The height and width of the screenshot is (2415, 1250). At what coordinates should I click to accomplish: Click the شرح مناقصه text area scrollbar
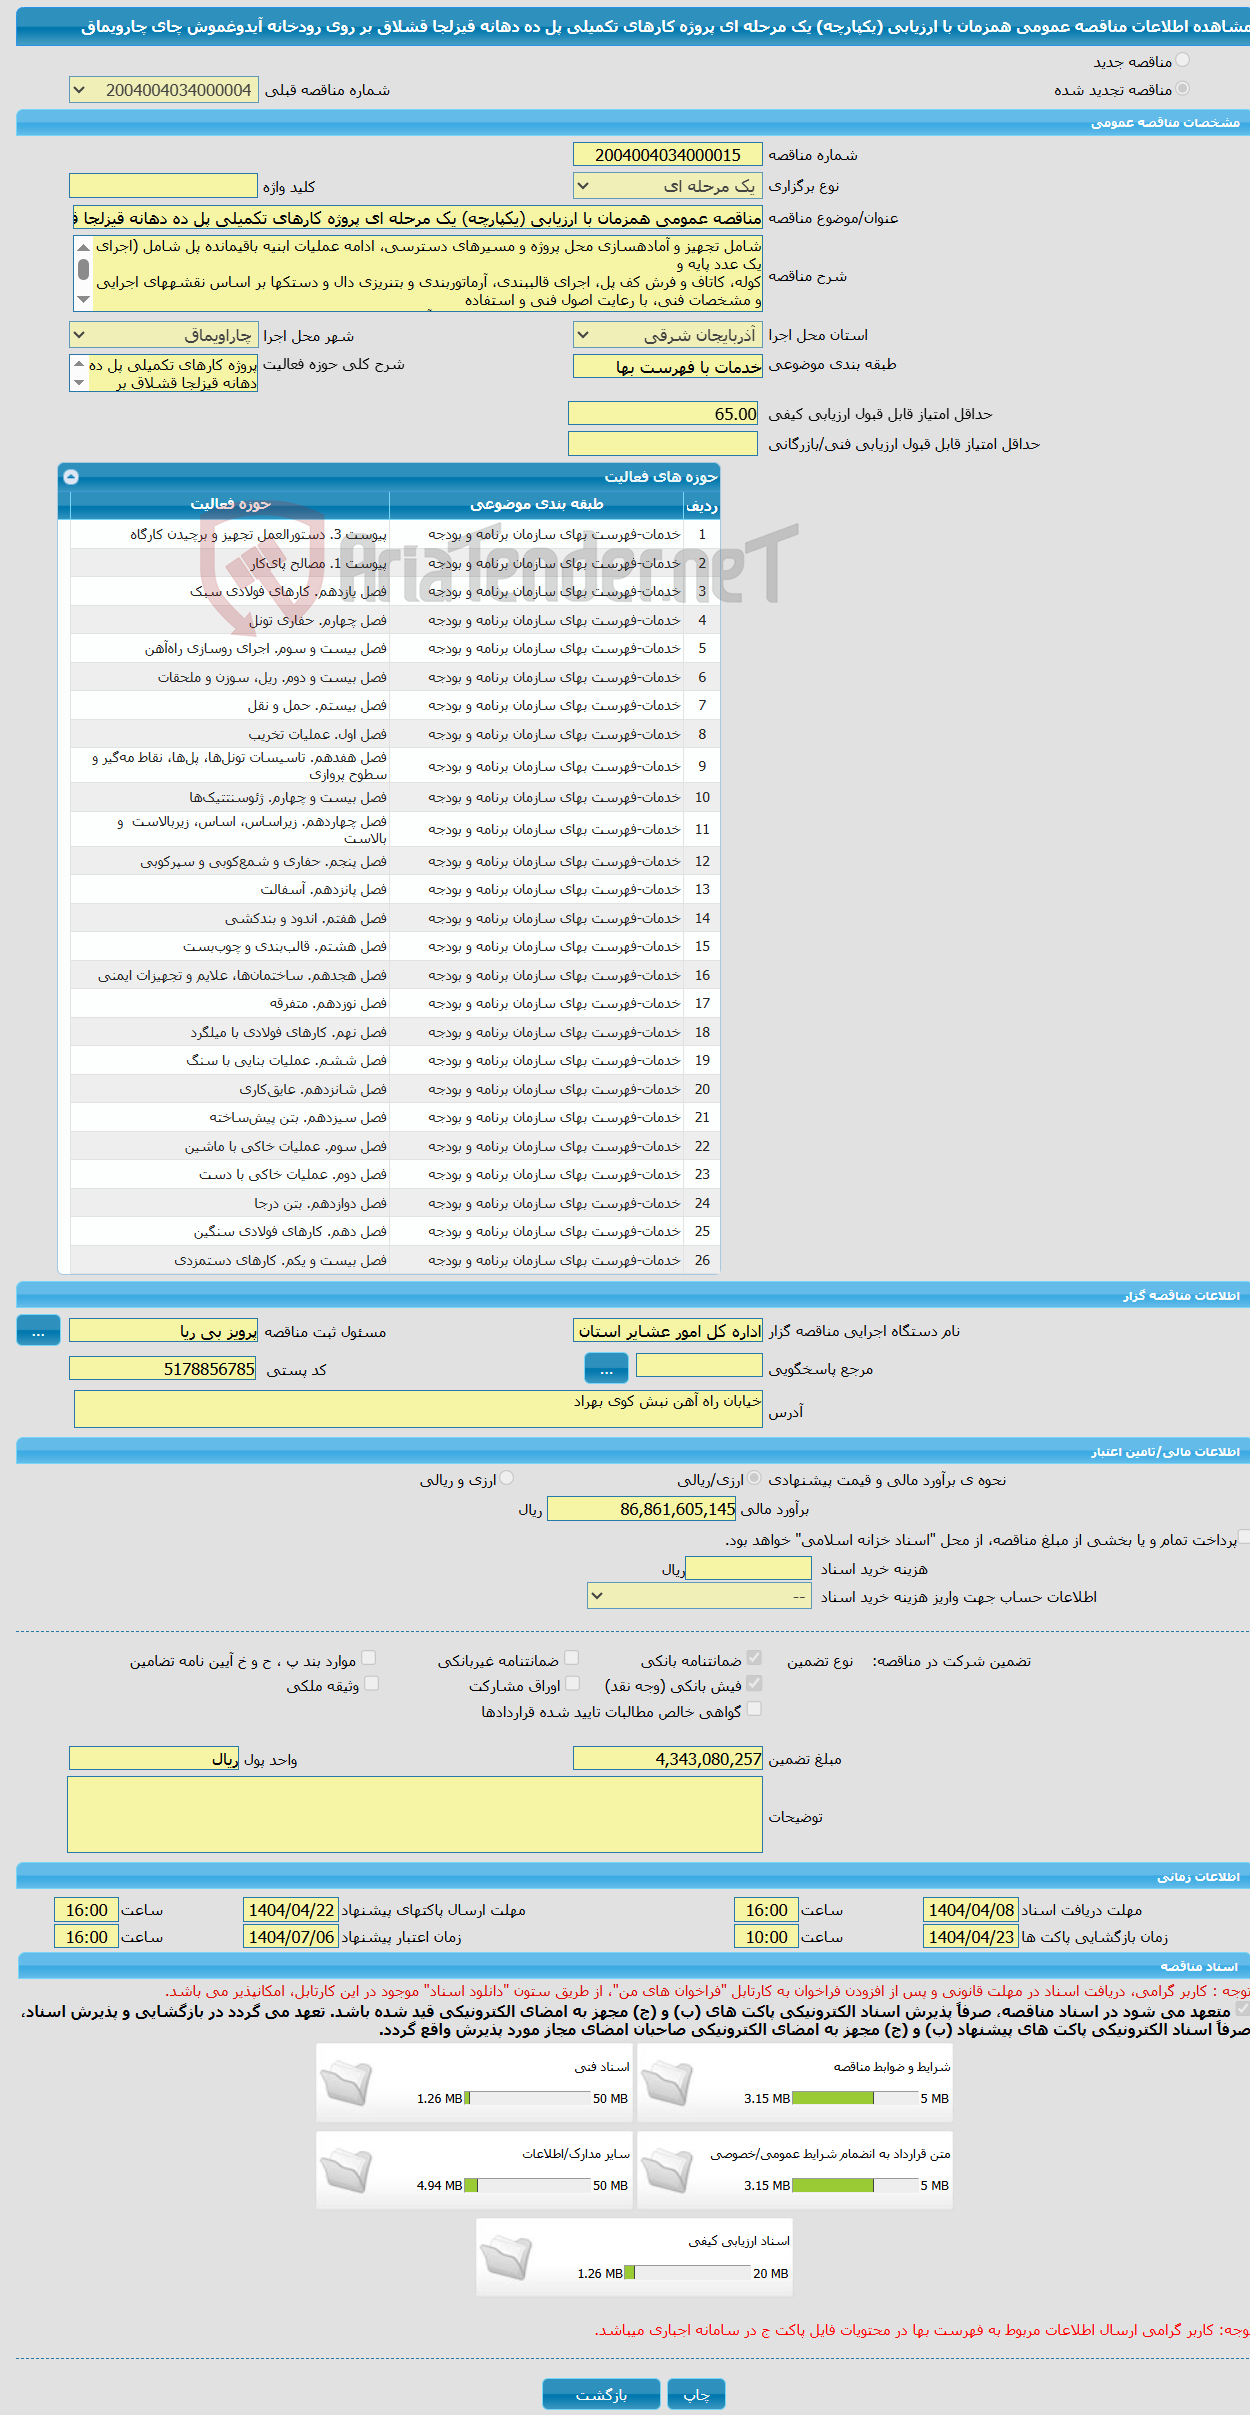pos(83,273)
